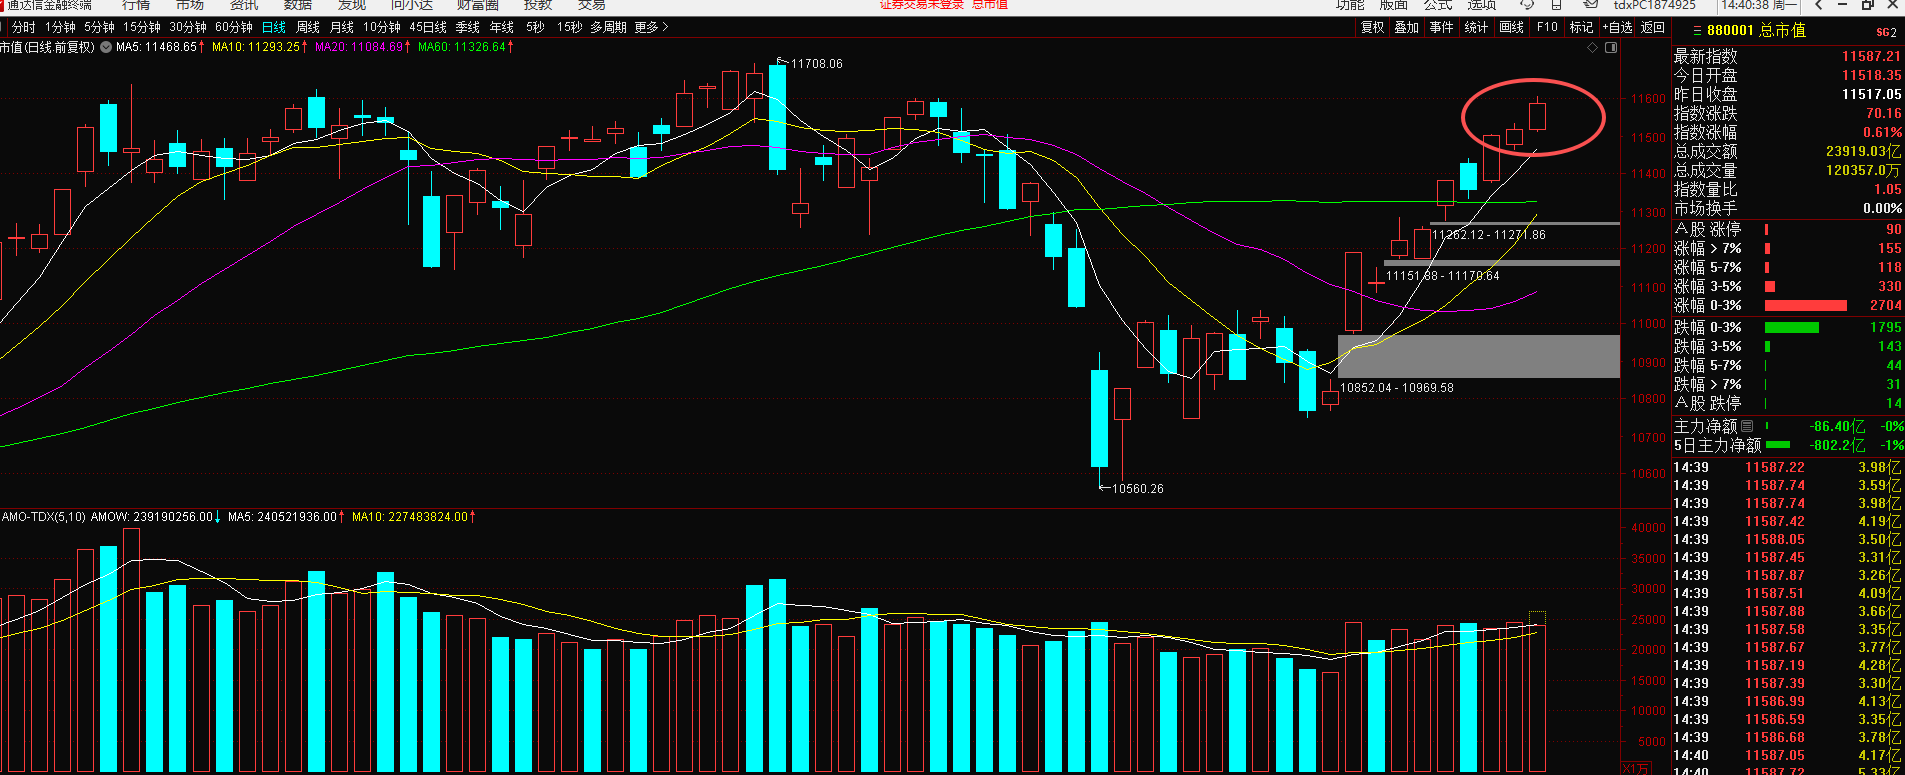The width and height of the screenshot is (1905, 775).
Task: Open the 行情 menu
Action: (136, 5)
